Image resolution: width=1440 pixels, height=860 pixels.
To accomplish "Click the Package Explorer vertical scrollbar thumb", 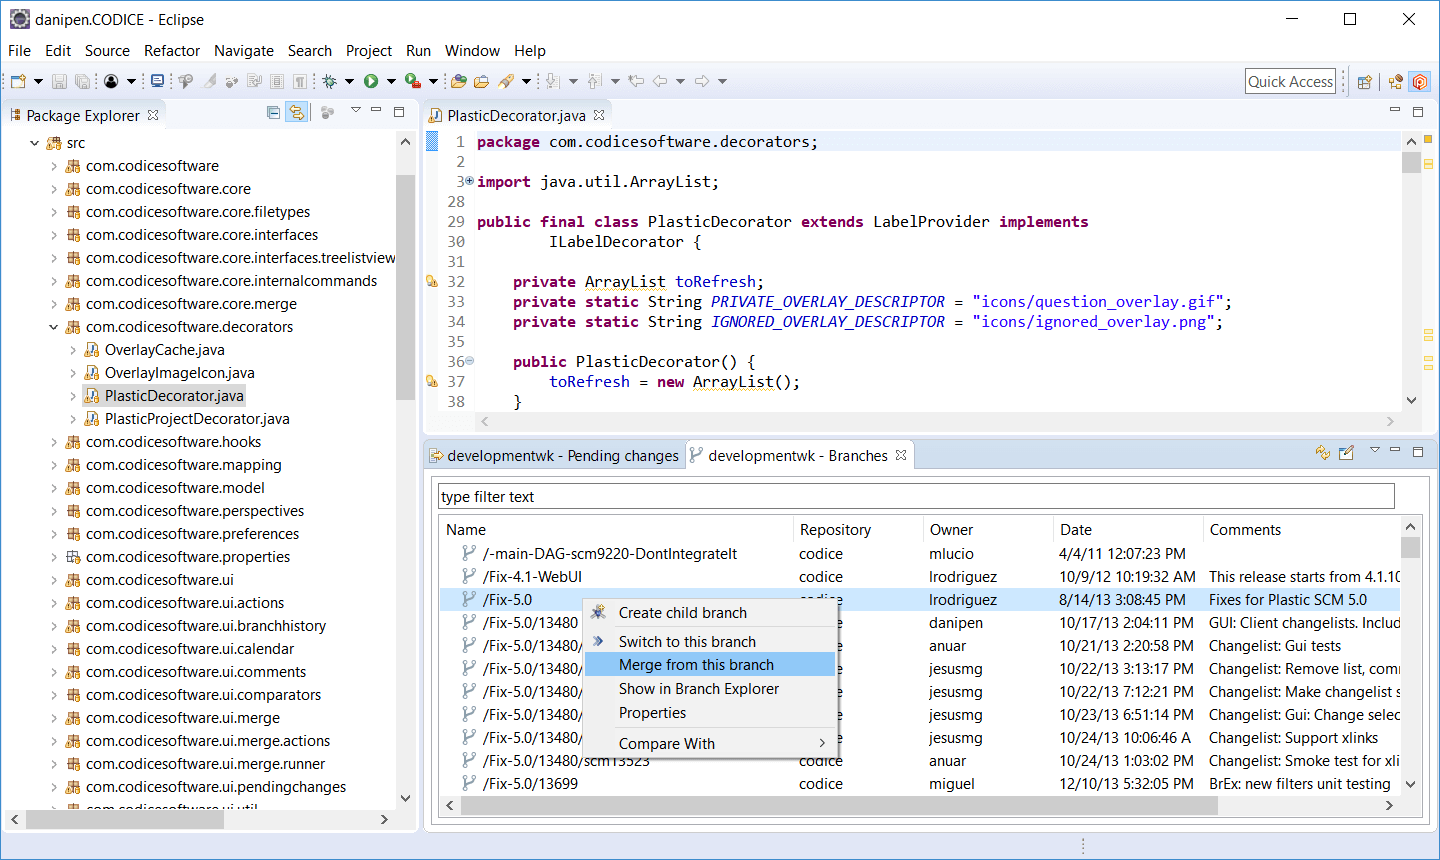I will [x=405, y=285].
